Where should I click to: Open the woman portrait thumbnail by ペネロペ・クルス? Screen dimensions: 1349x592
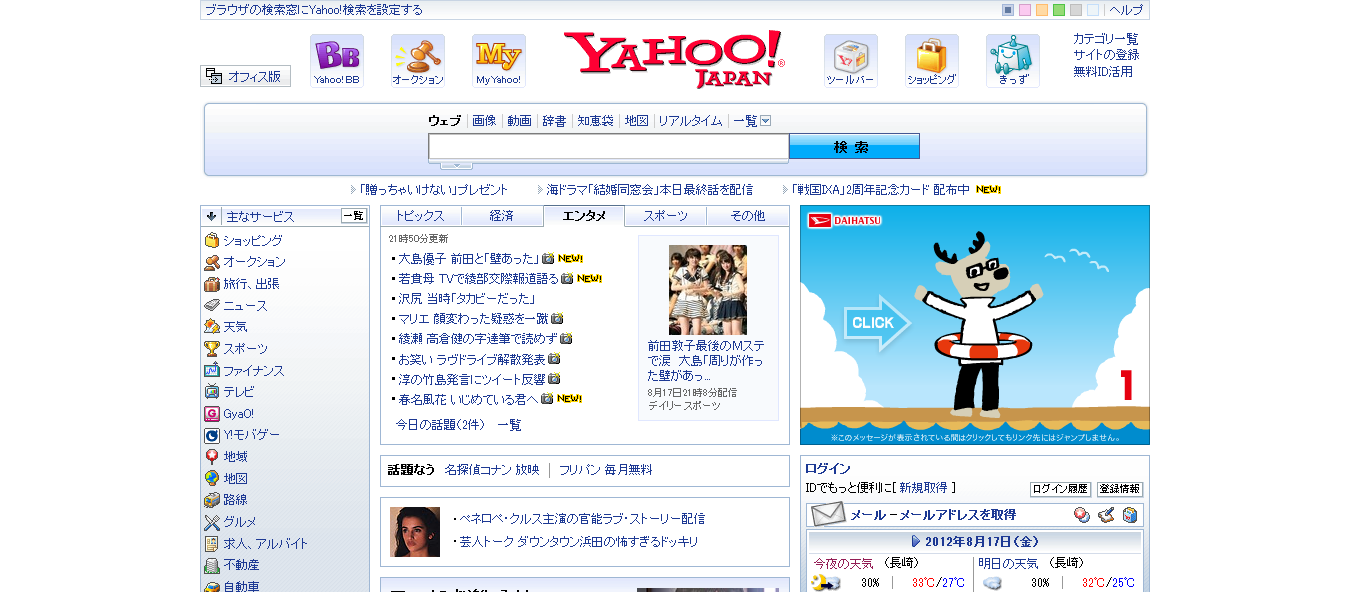415,532
